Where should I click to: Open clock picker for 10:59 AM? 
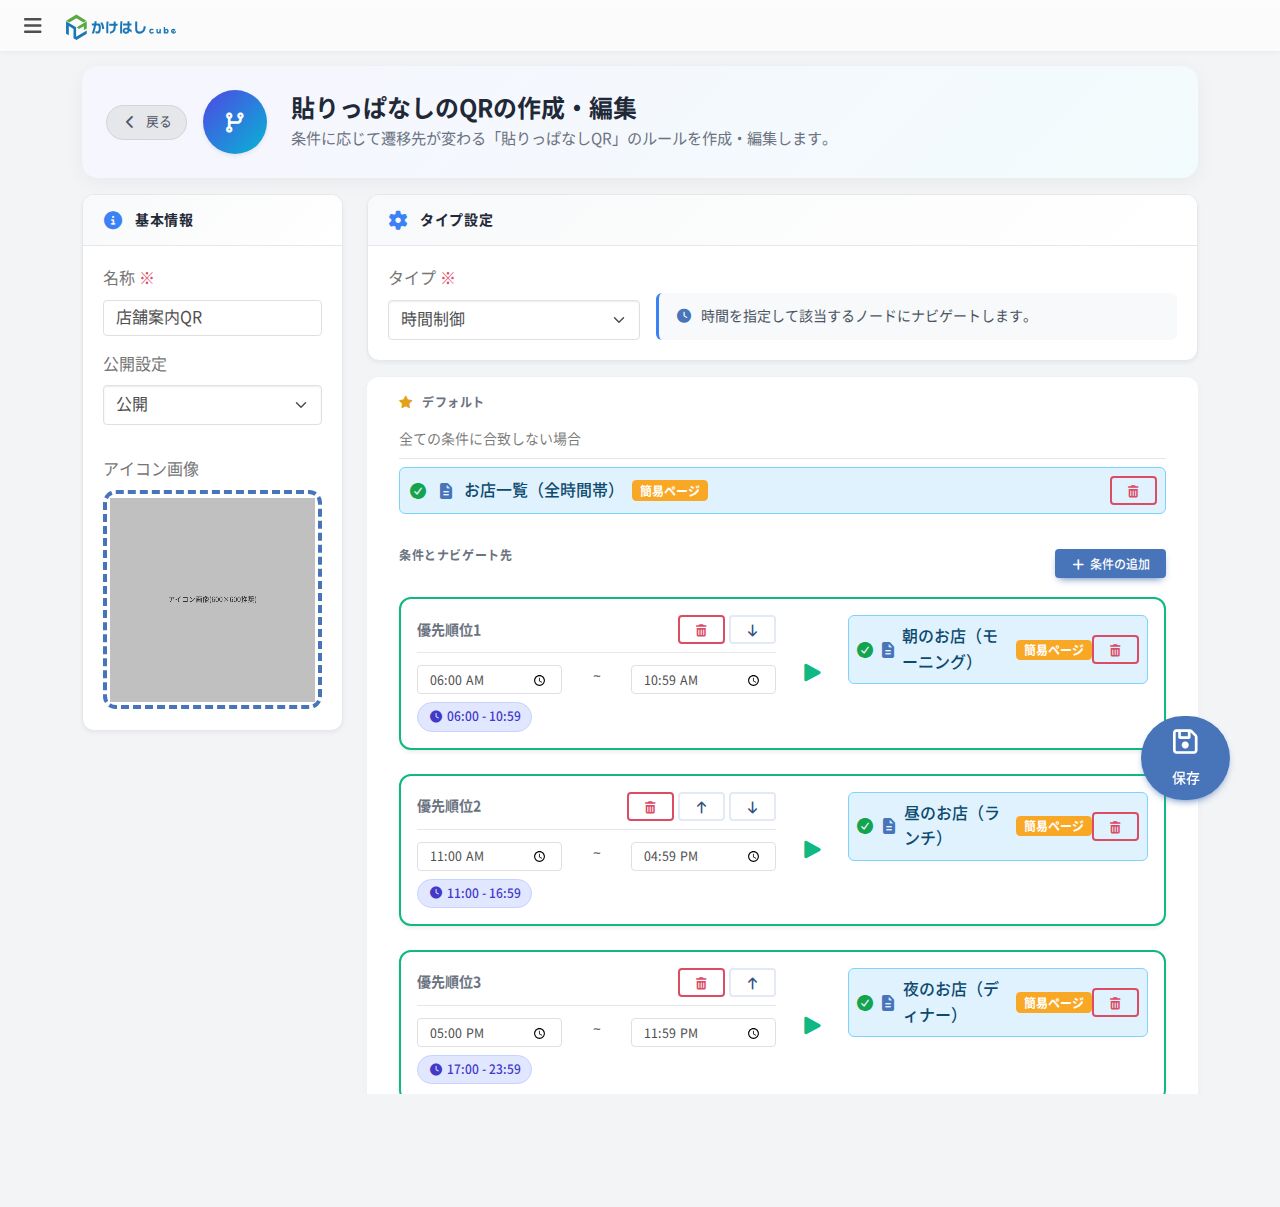click(x=753, y=680)
